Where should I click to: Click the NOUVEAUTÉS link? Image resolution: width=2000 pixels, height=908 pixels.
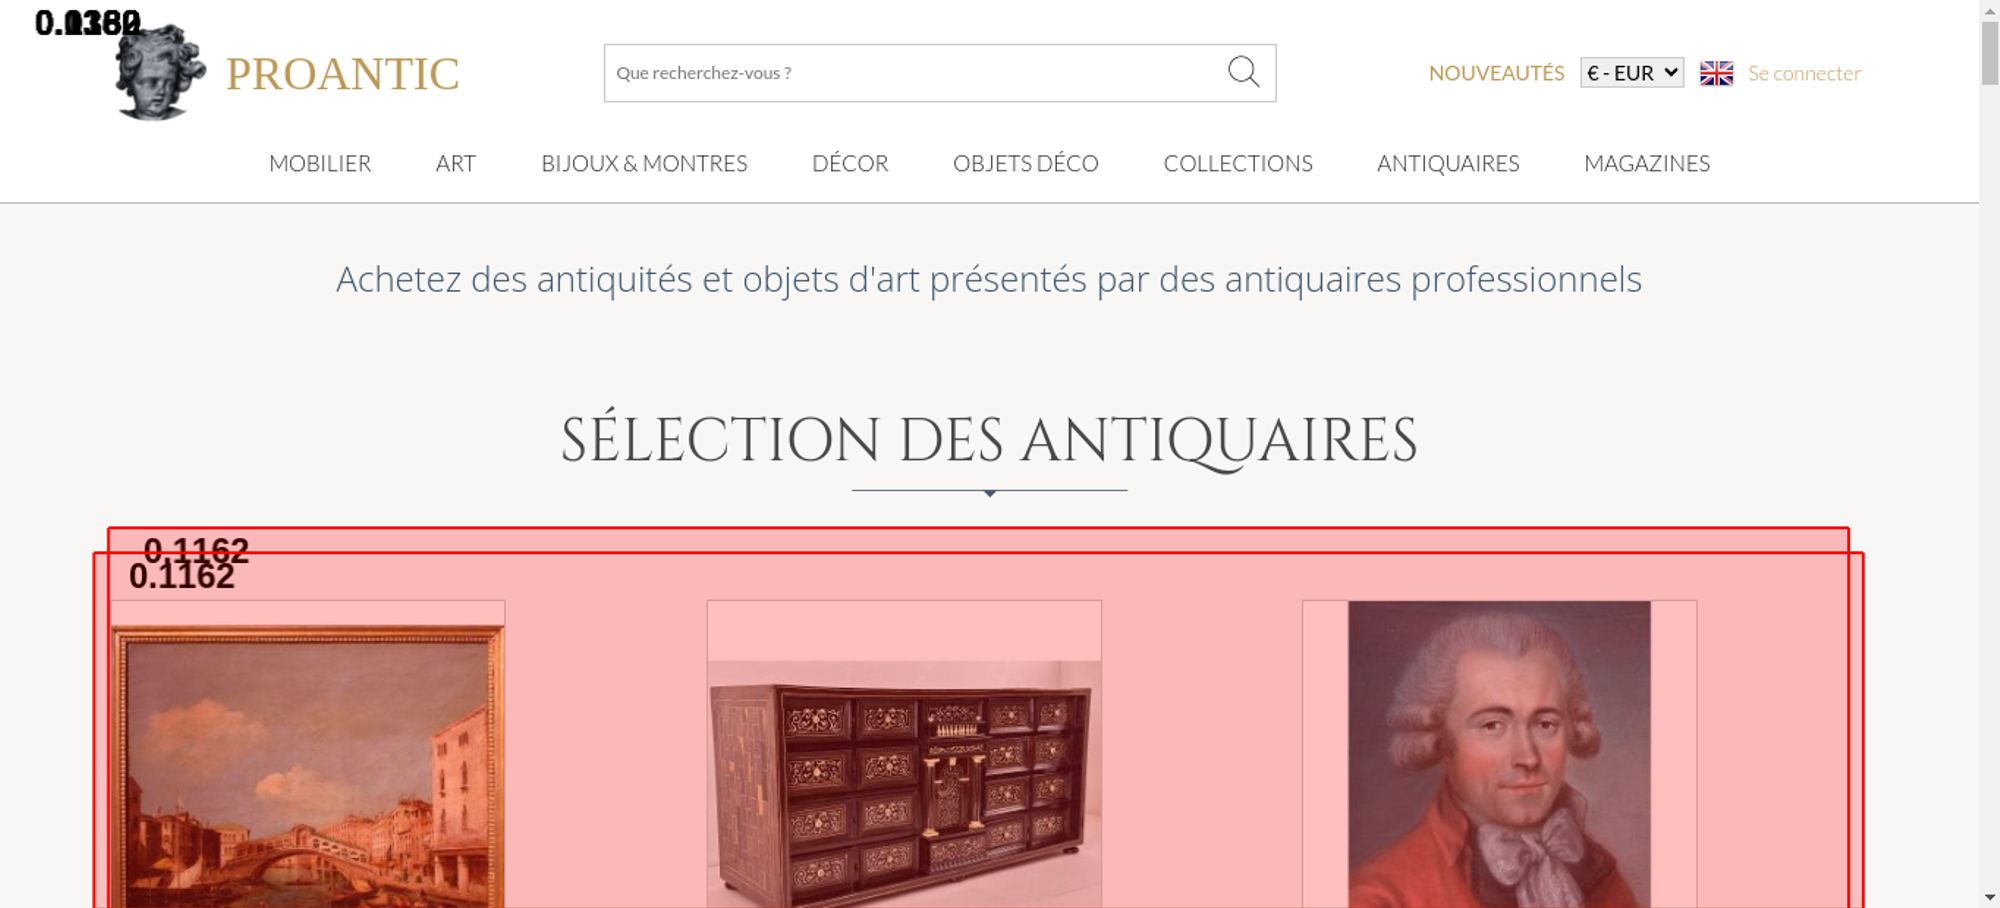point(1496,73)
